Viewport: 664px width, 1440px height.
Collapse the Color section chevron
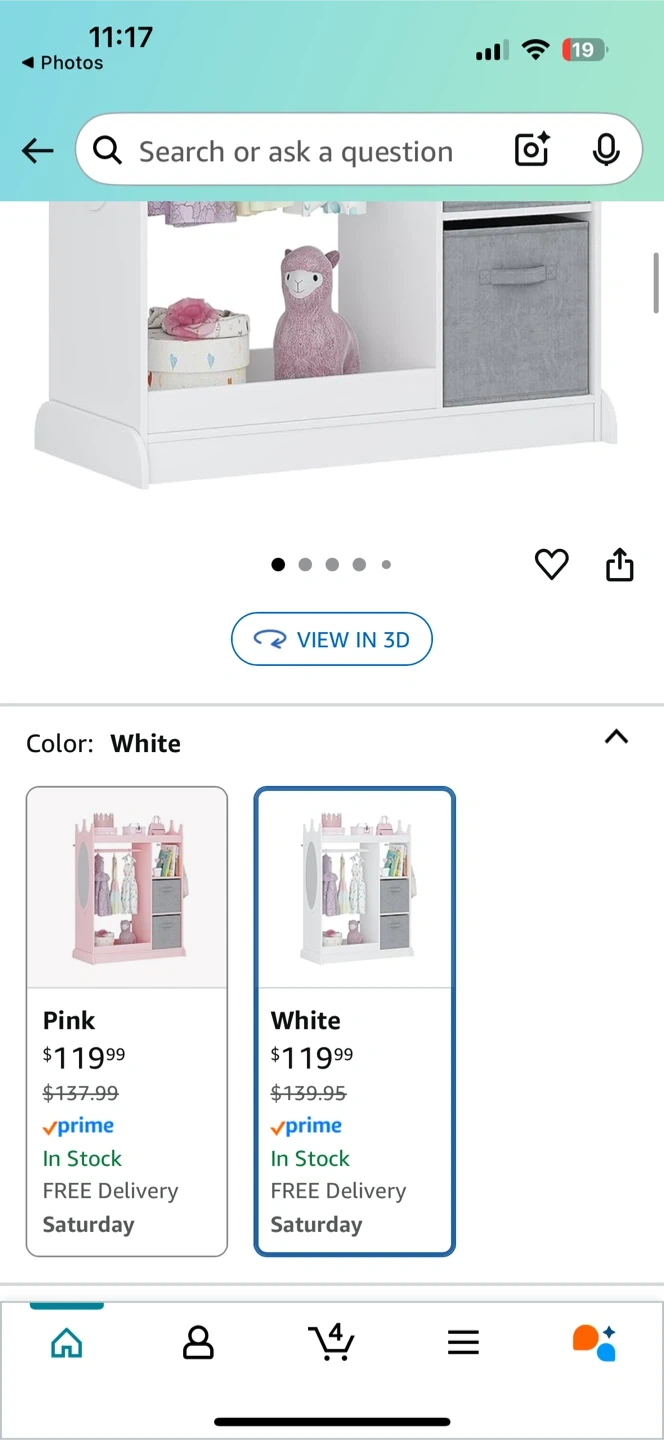(617, 737)
